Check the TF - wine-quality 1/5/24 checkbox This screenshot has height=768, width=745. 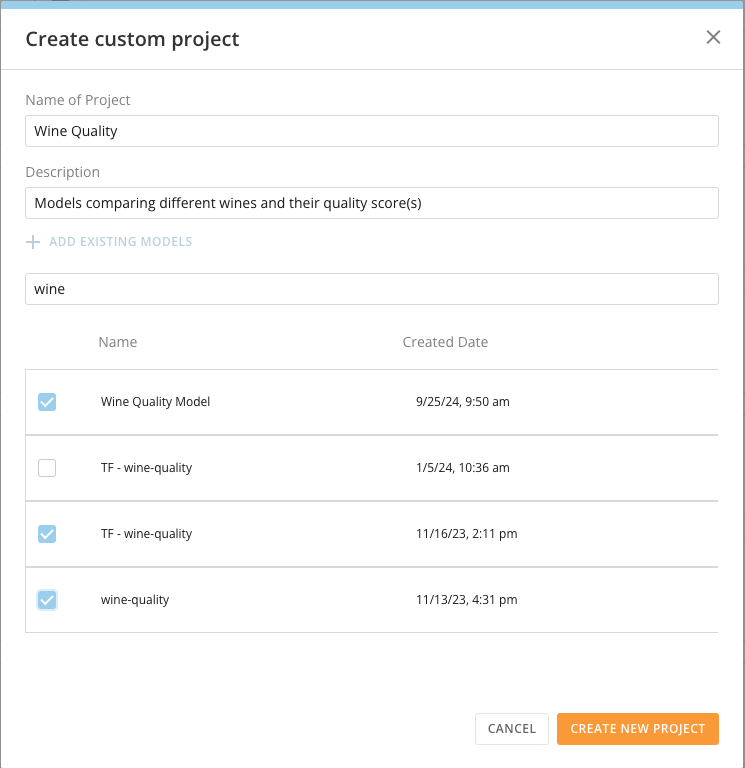point(47,468)
